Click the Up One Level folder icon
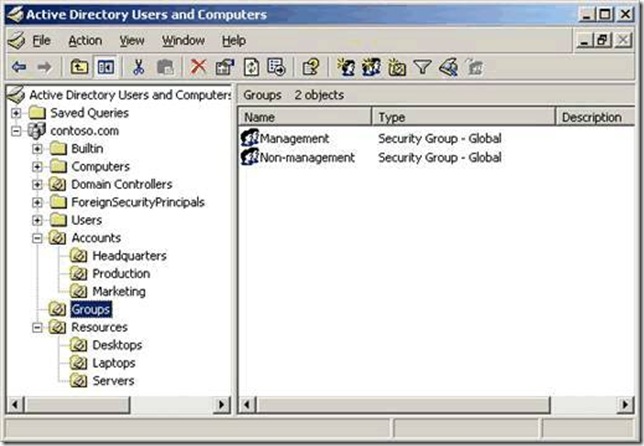Screen dimensions: 644x446 point(79,67)
